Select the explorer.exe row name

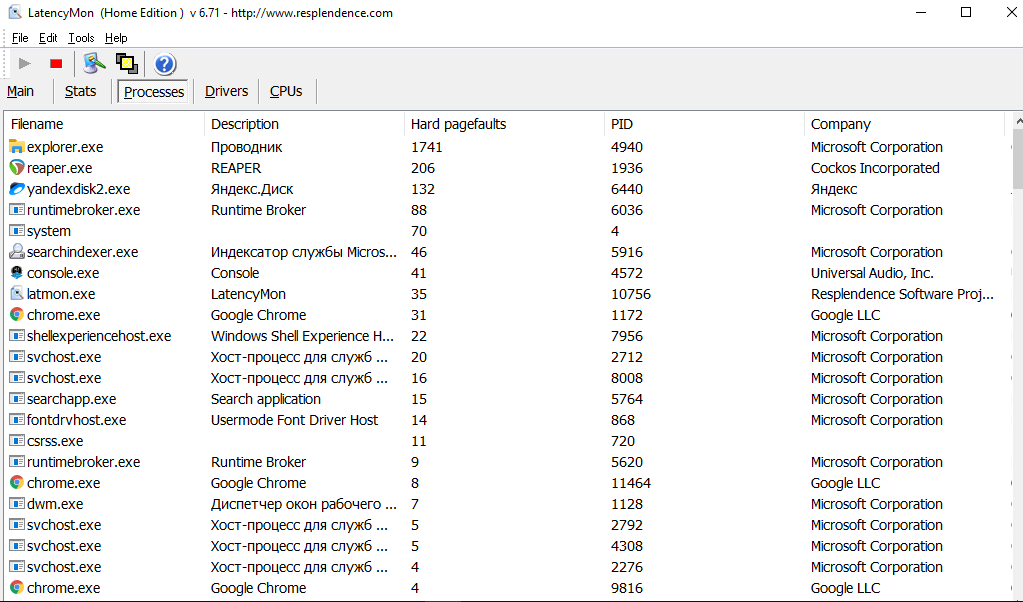[65, 147]
